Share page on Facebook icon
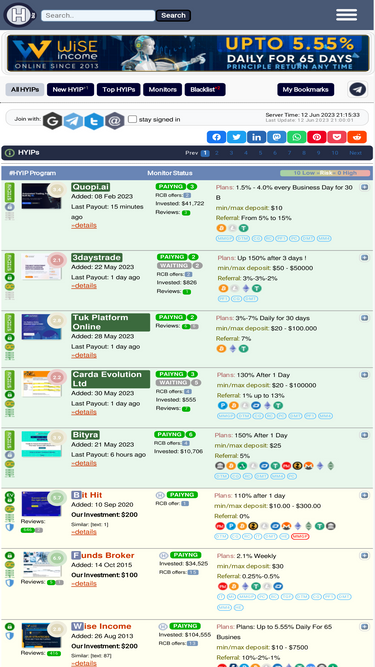The image size is (375, 667). [x=216, y=137]
